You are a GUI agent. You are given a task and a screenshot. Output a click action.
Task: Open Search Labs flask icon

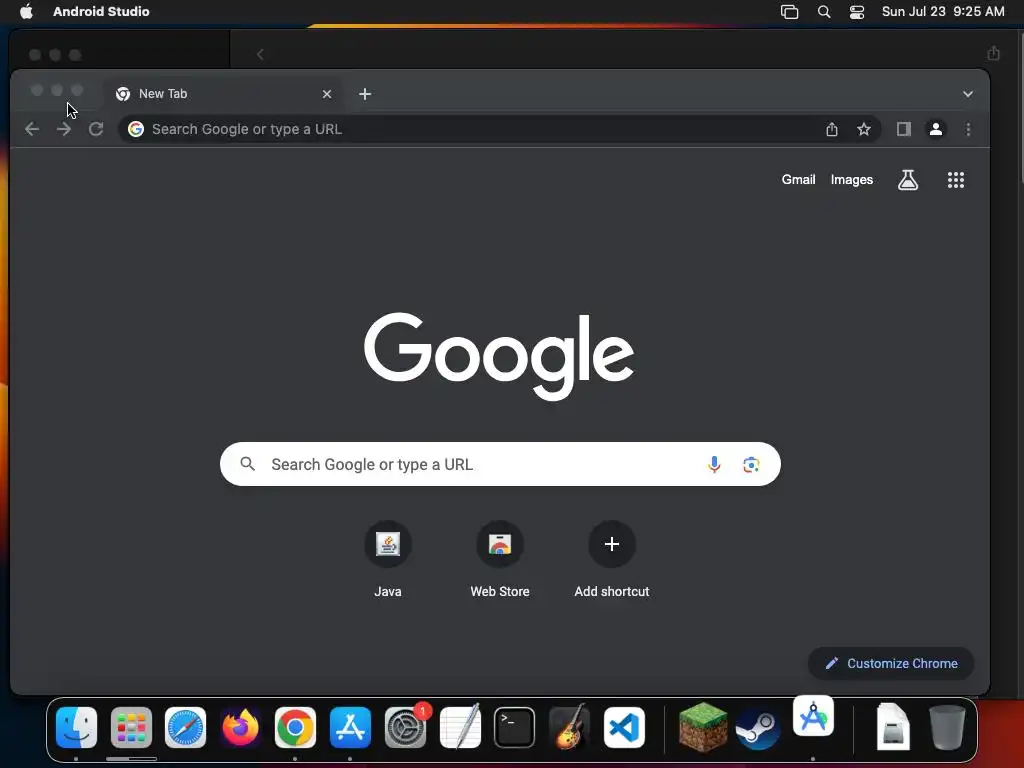[907, 180]
